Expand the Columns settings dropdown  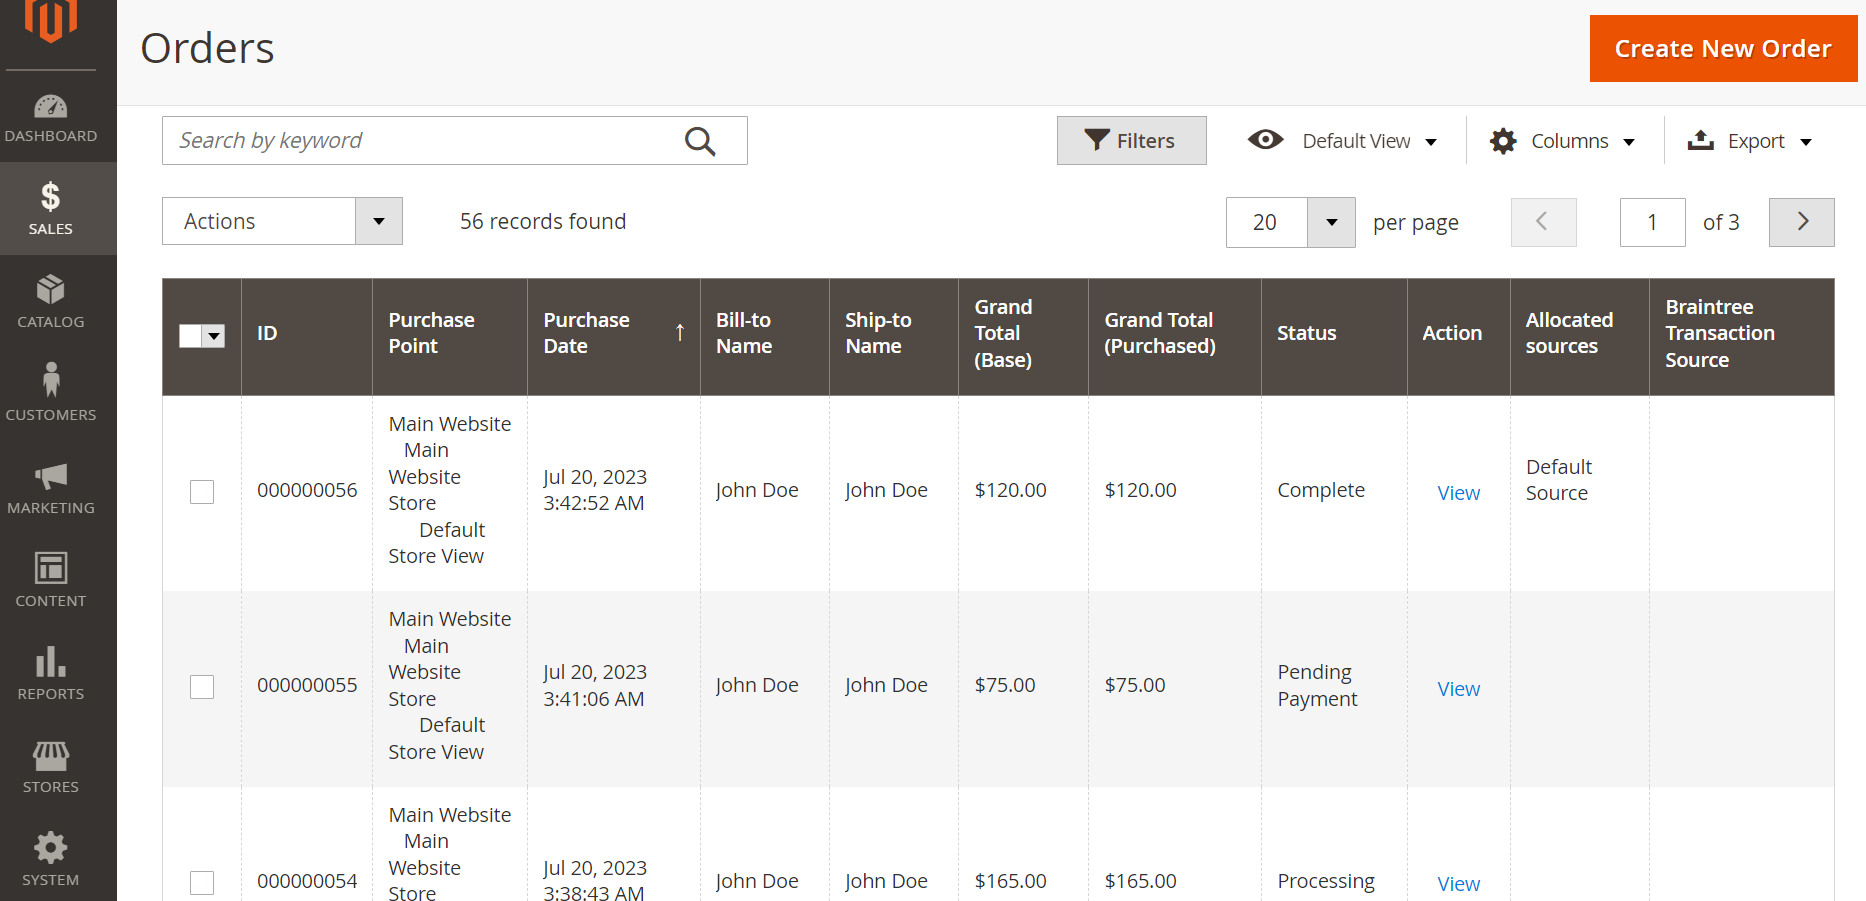(1562, 141)
